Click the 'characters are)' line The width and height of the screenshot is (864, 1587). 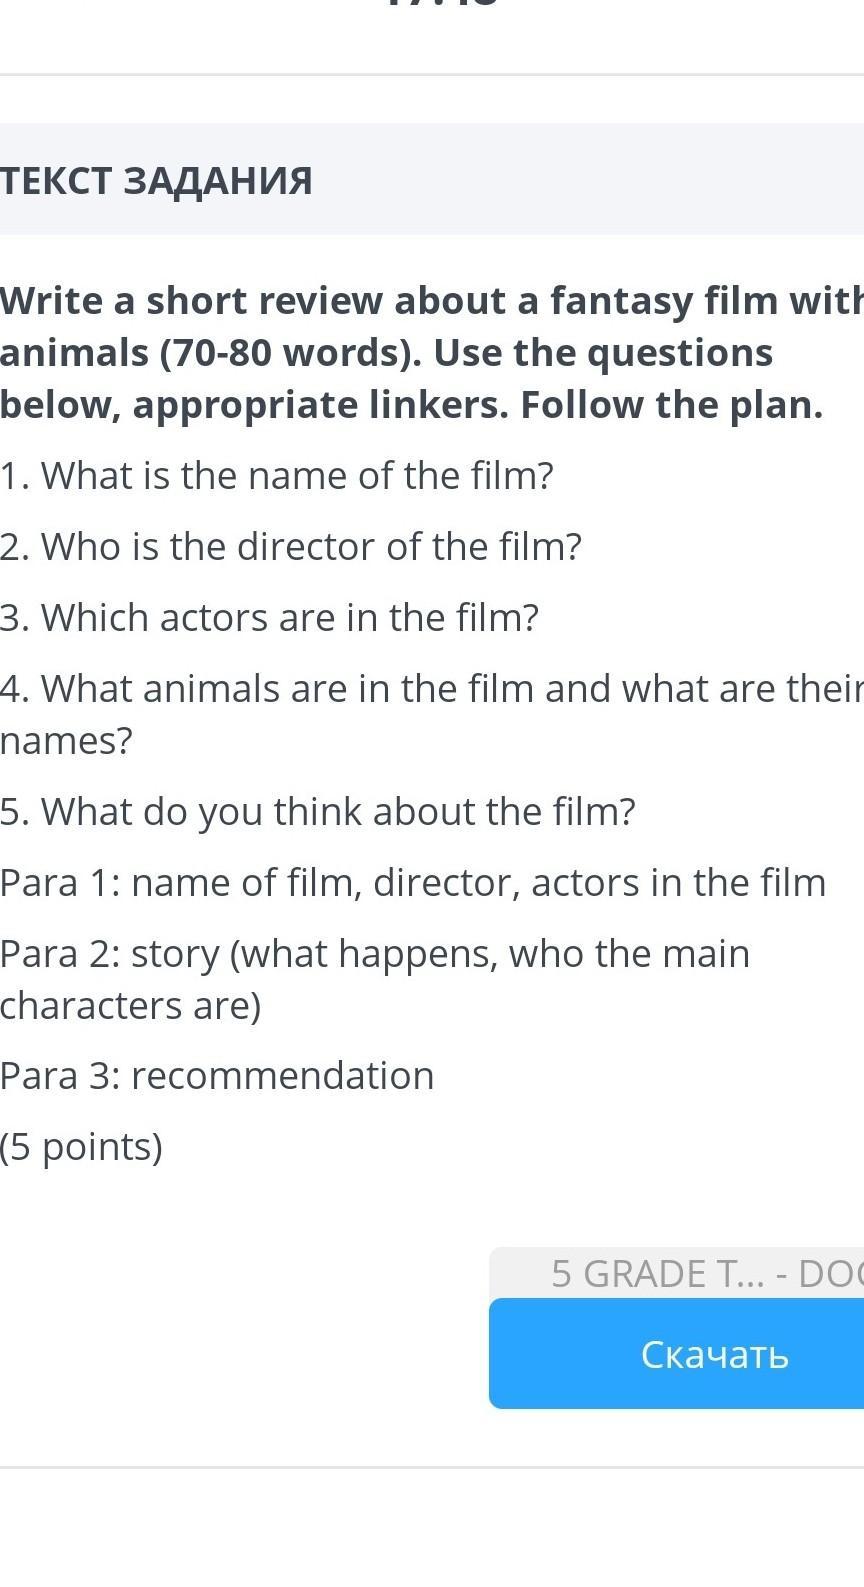tap(131, 1006)
